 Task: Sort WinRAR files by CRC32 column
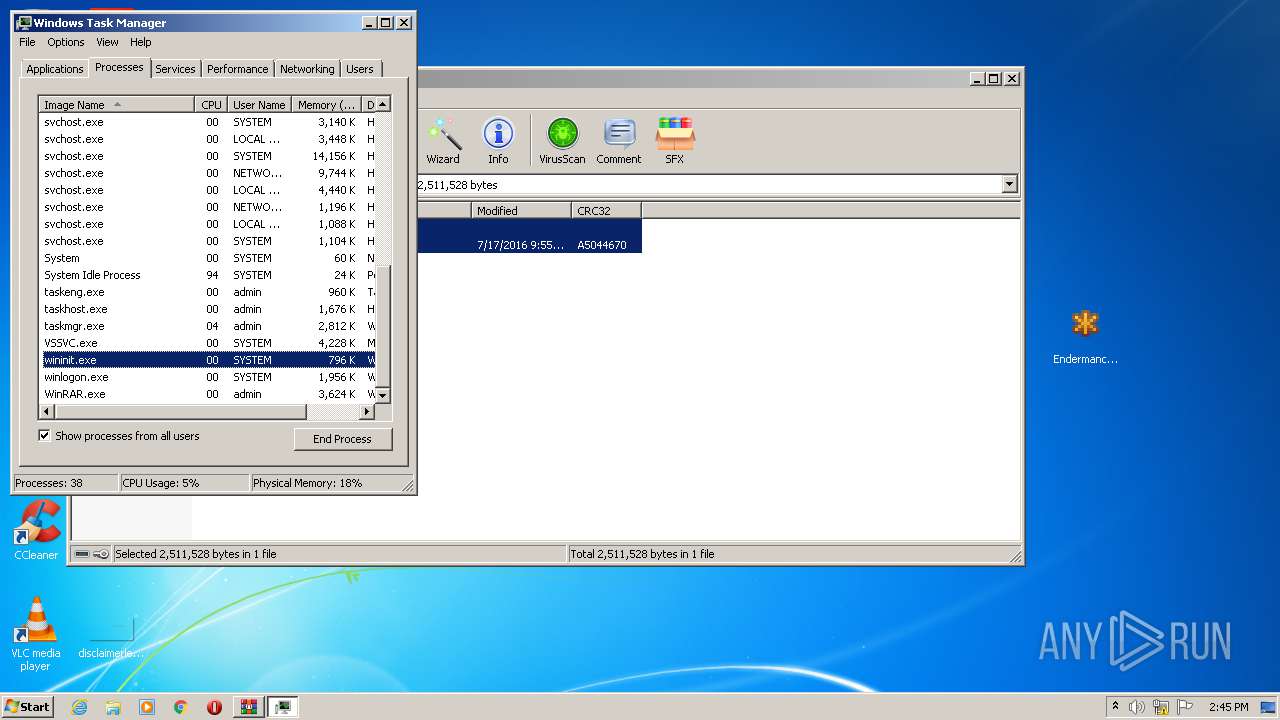tap(606, 211)
